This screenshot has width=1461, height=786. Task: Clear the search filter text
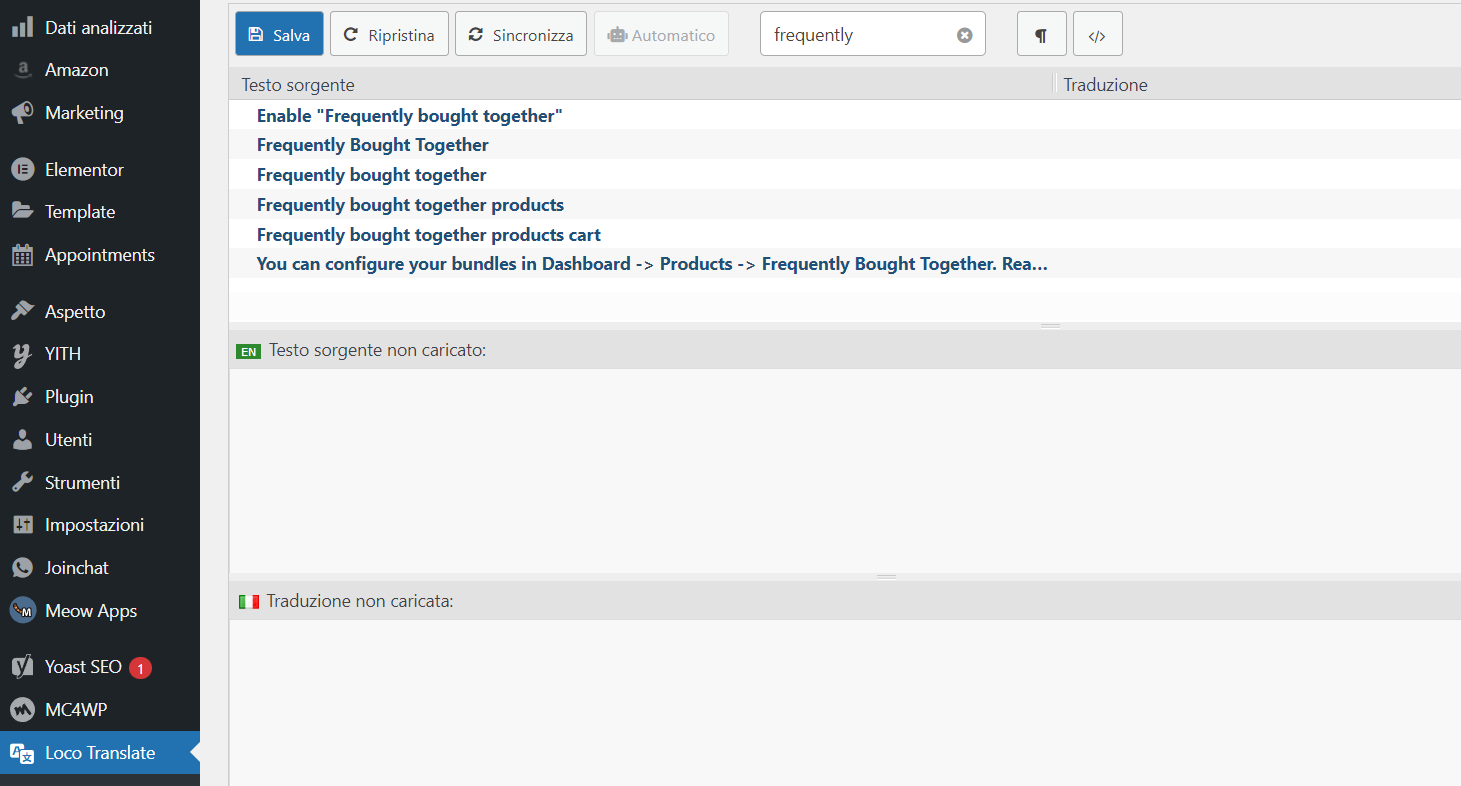click(x=964, y=35)
